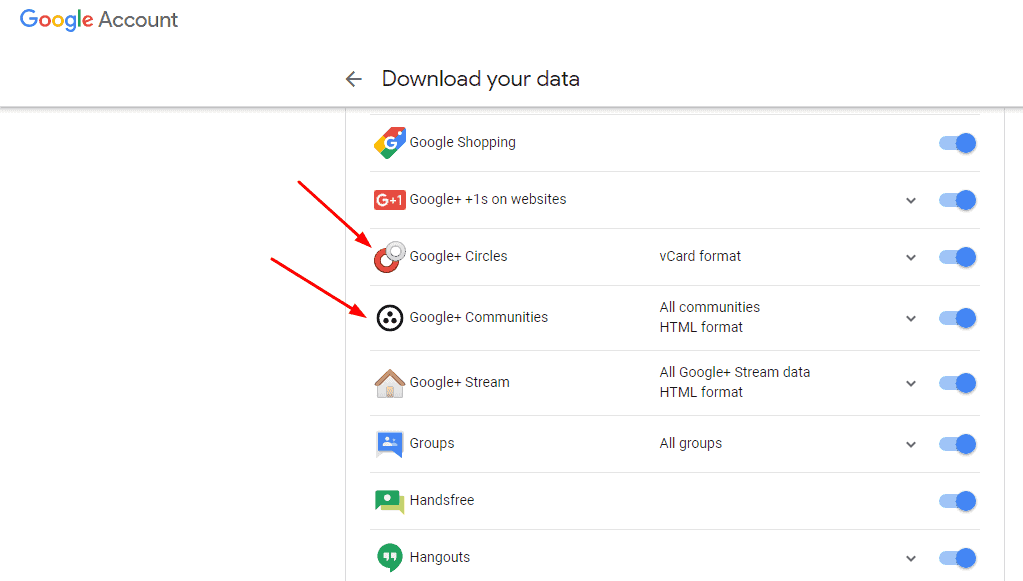Expand Google+ +1s on websites options
The height and width of the screenshot is (581, 1023).
[911, 200]
